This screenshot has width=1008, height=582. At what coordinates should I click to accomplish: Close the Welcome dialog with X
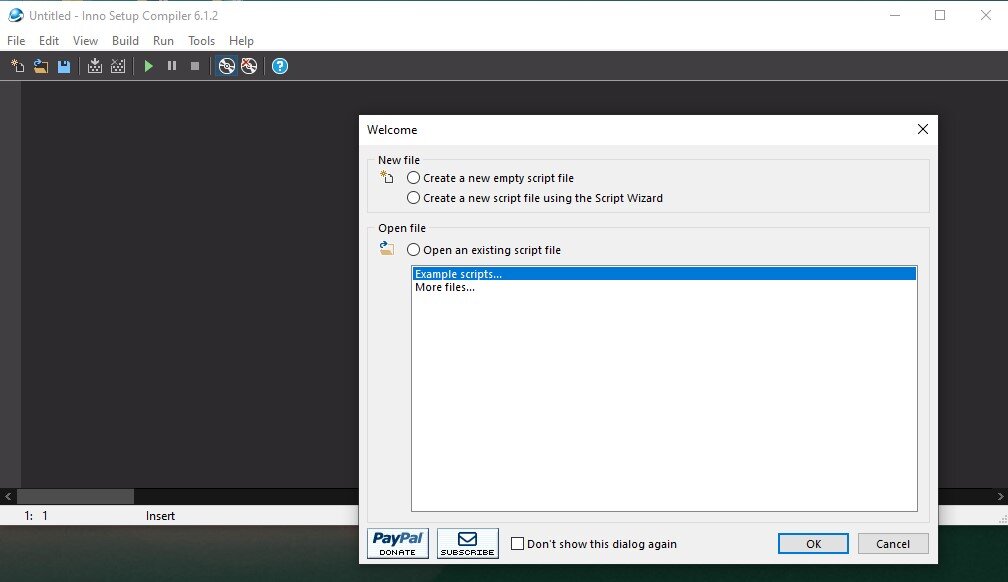(922, 129)
